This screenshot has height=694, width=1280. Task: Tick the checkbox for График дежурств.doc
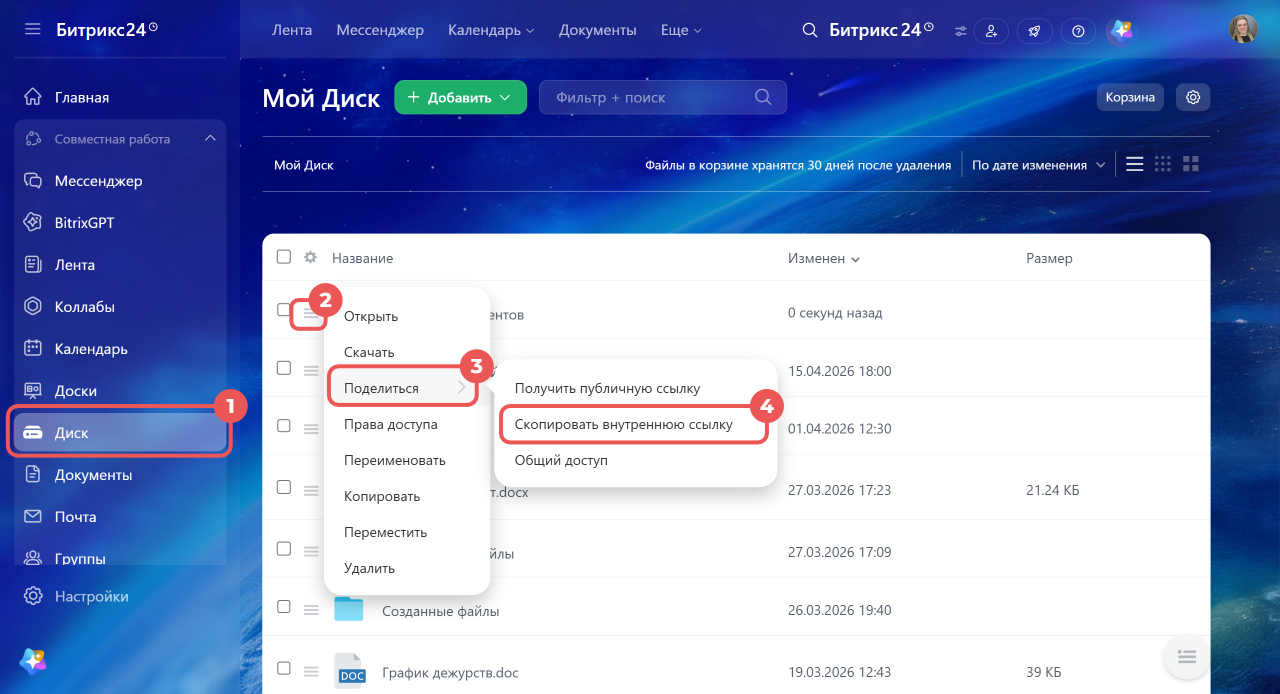(284, 668)
